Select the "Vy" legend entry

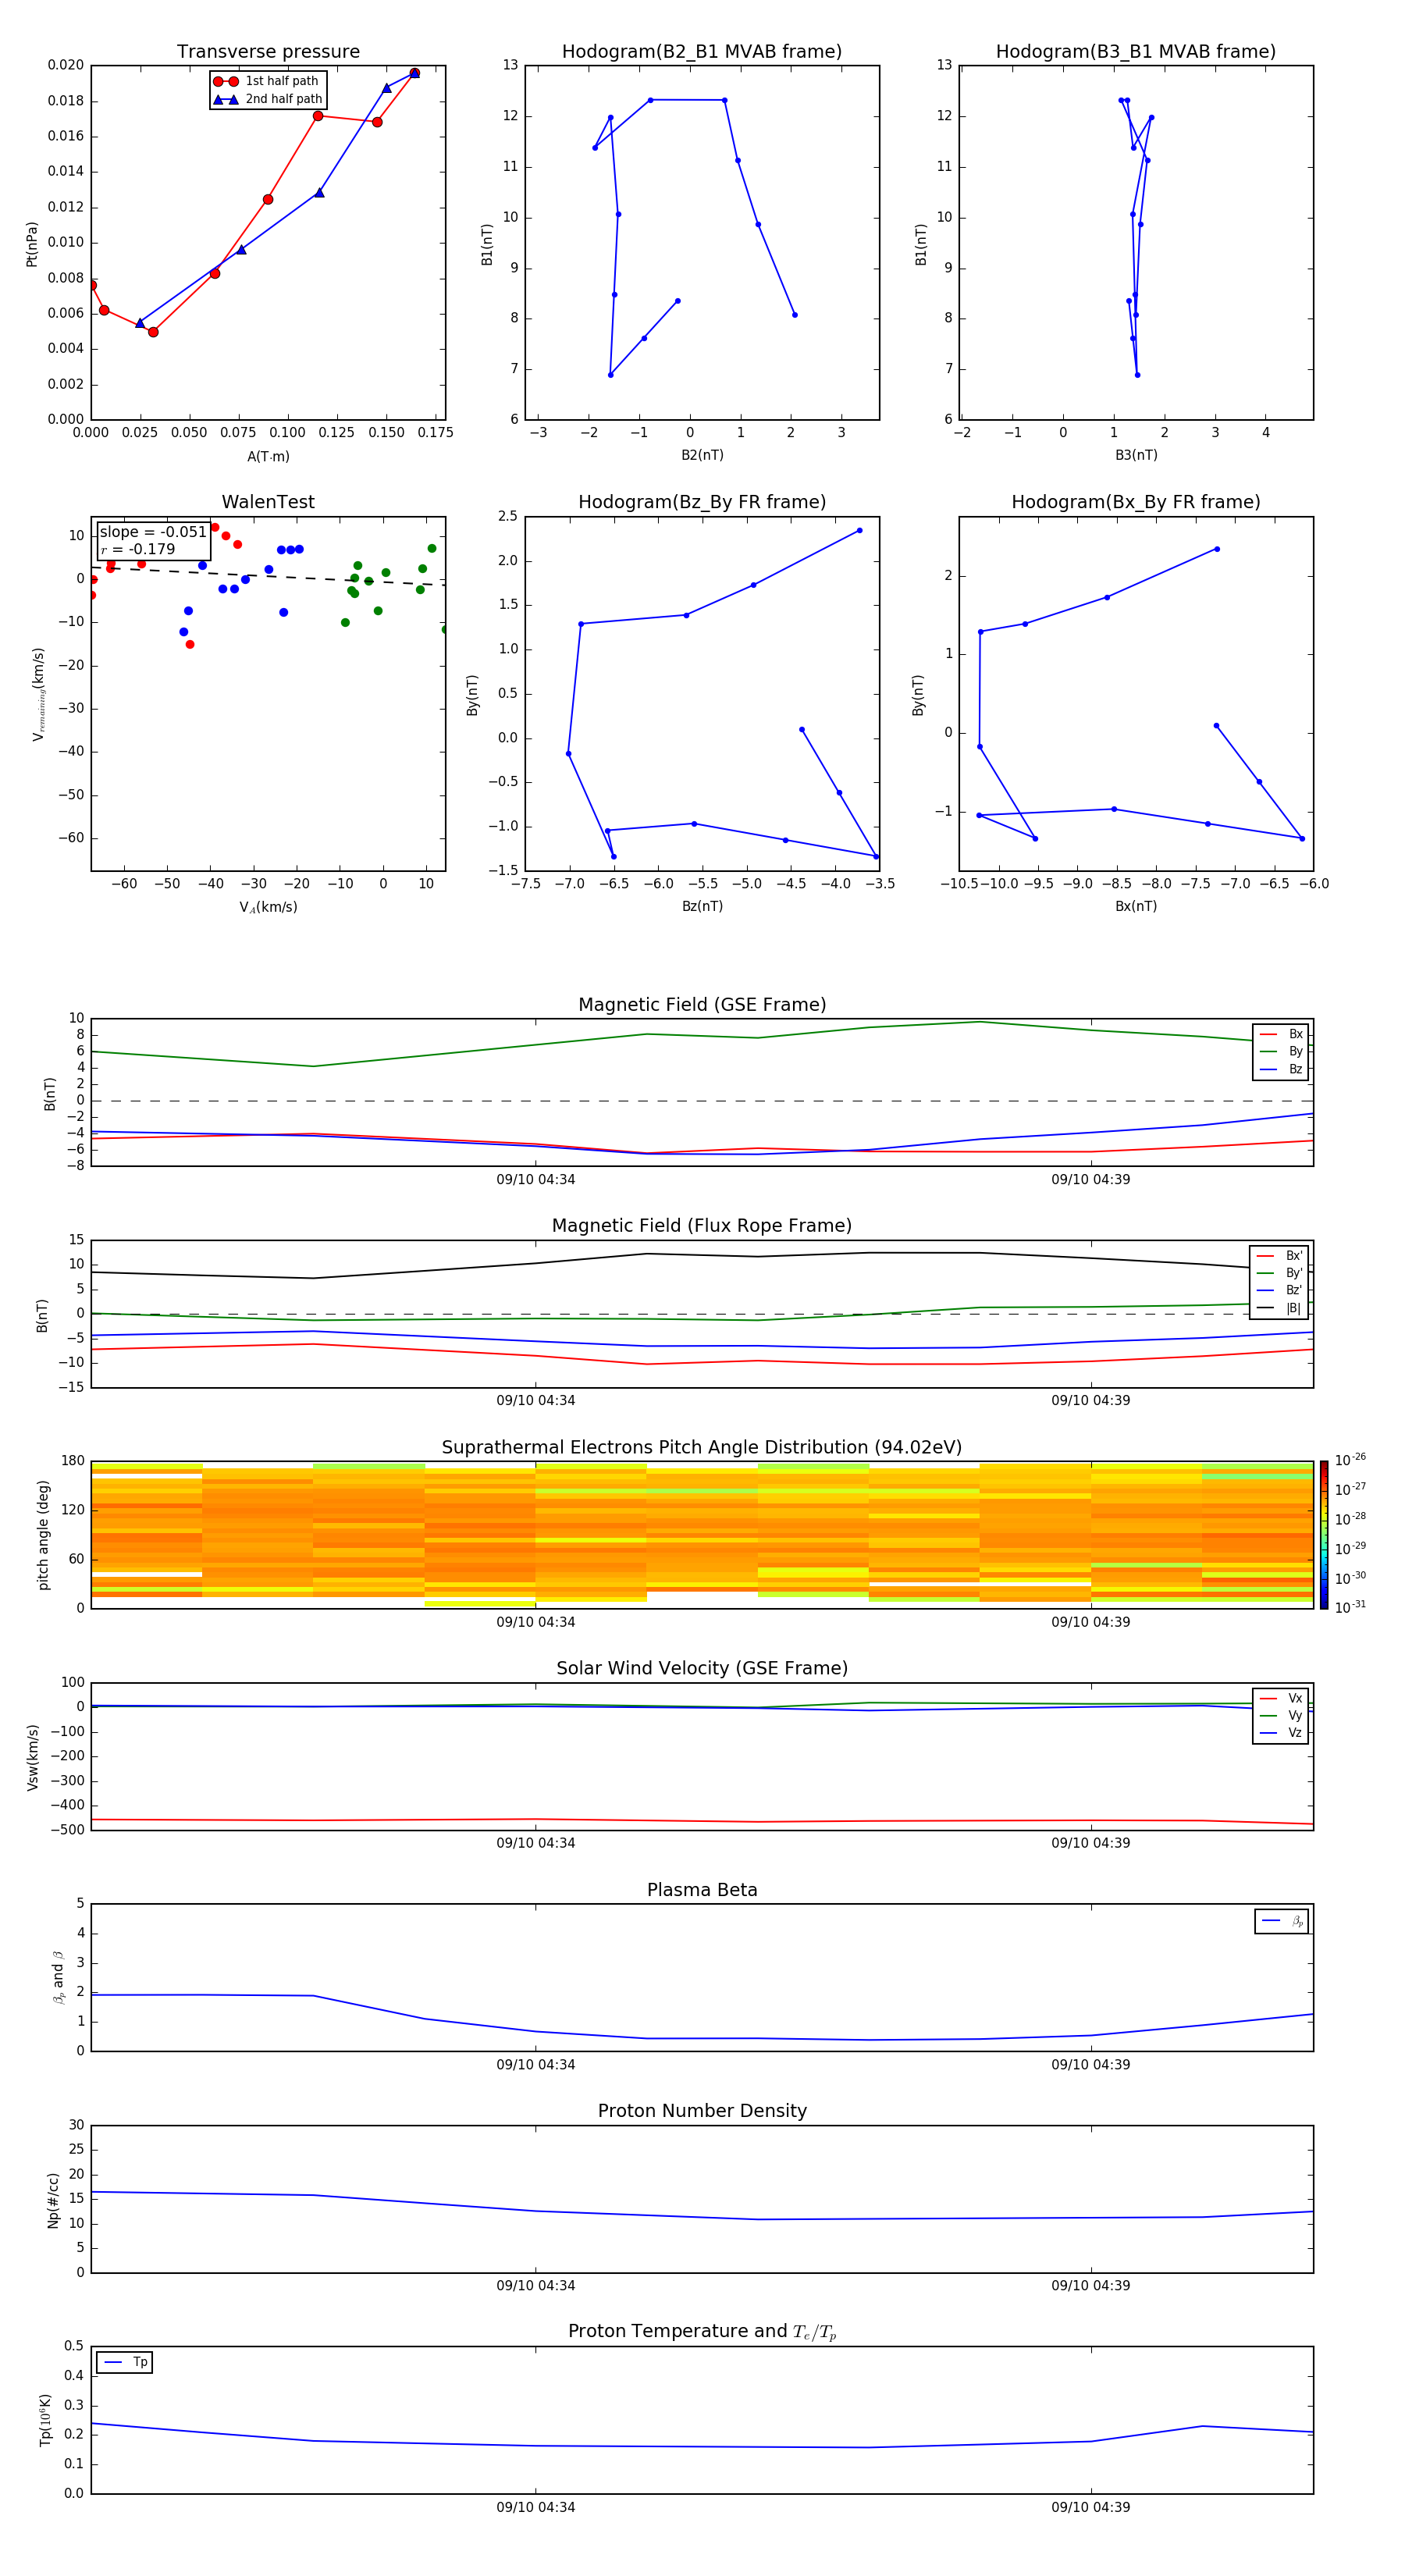1281,1715
